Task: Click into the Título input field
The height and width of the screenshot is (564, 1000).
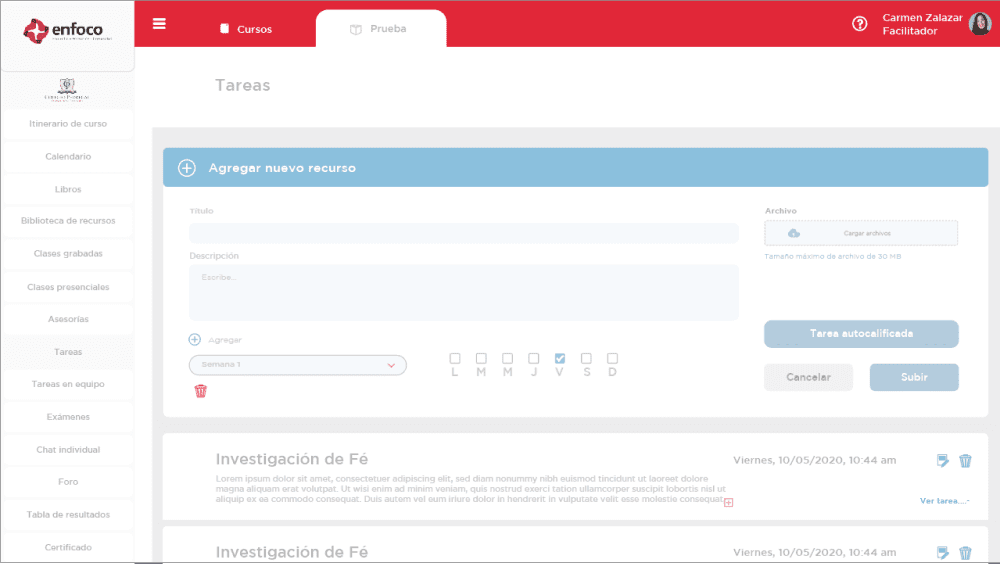Action: [463, 233]
